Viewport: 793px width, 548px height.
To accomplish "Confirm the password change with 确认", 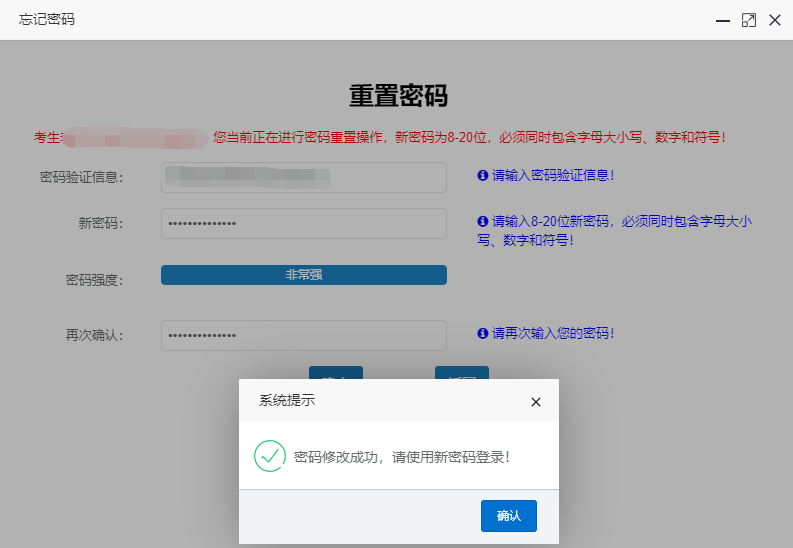I will (508, 516).
